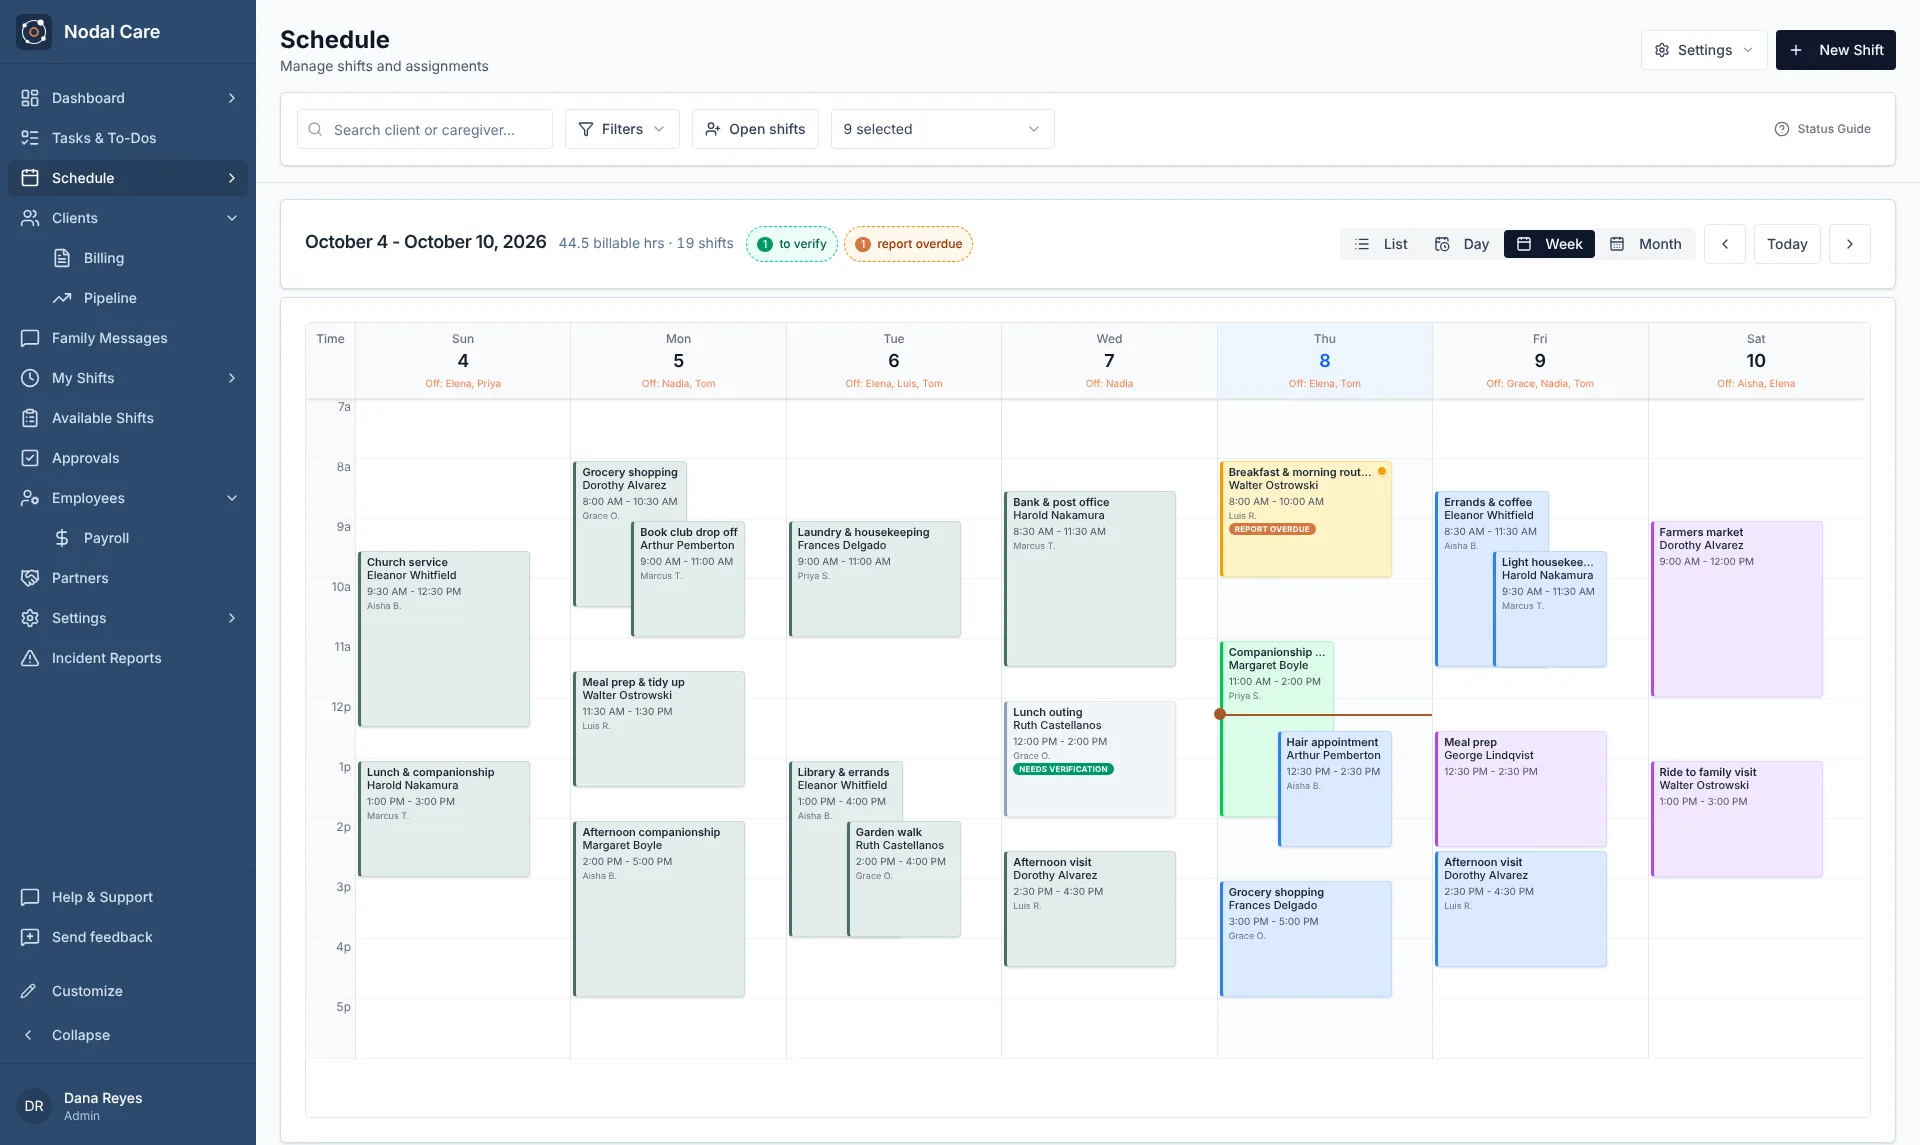Open the '9 selected' caregiver dropdown

tap(942, 129)
